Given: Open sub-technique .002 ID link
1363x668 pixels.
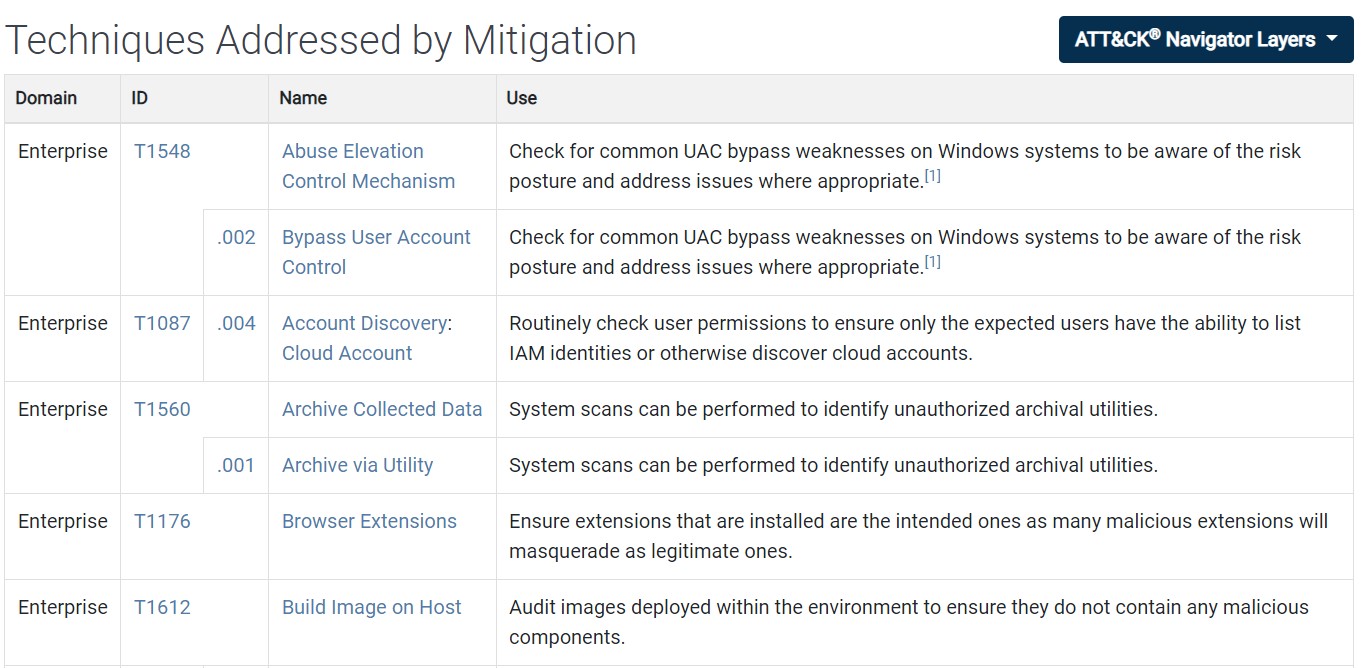Looking at the screenshot, I should [236, 237].
